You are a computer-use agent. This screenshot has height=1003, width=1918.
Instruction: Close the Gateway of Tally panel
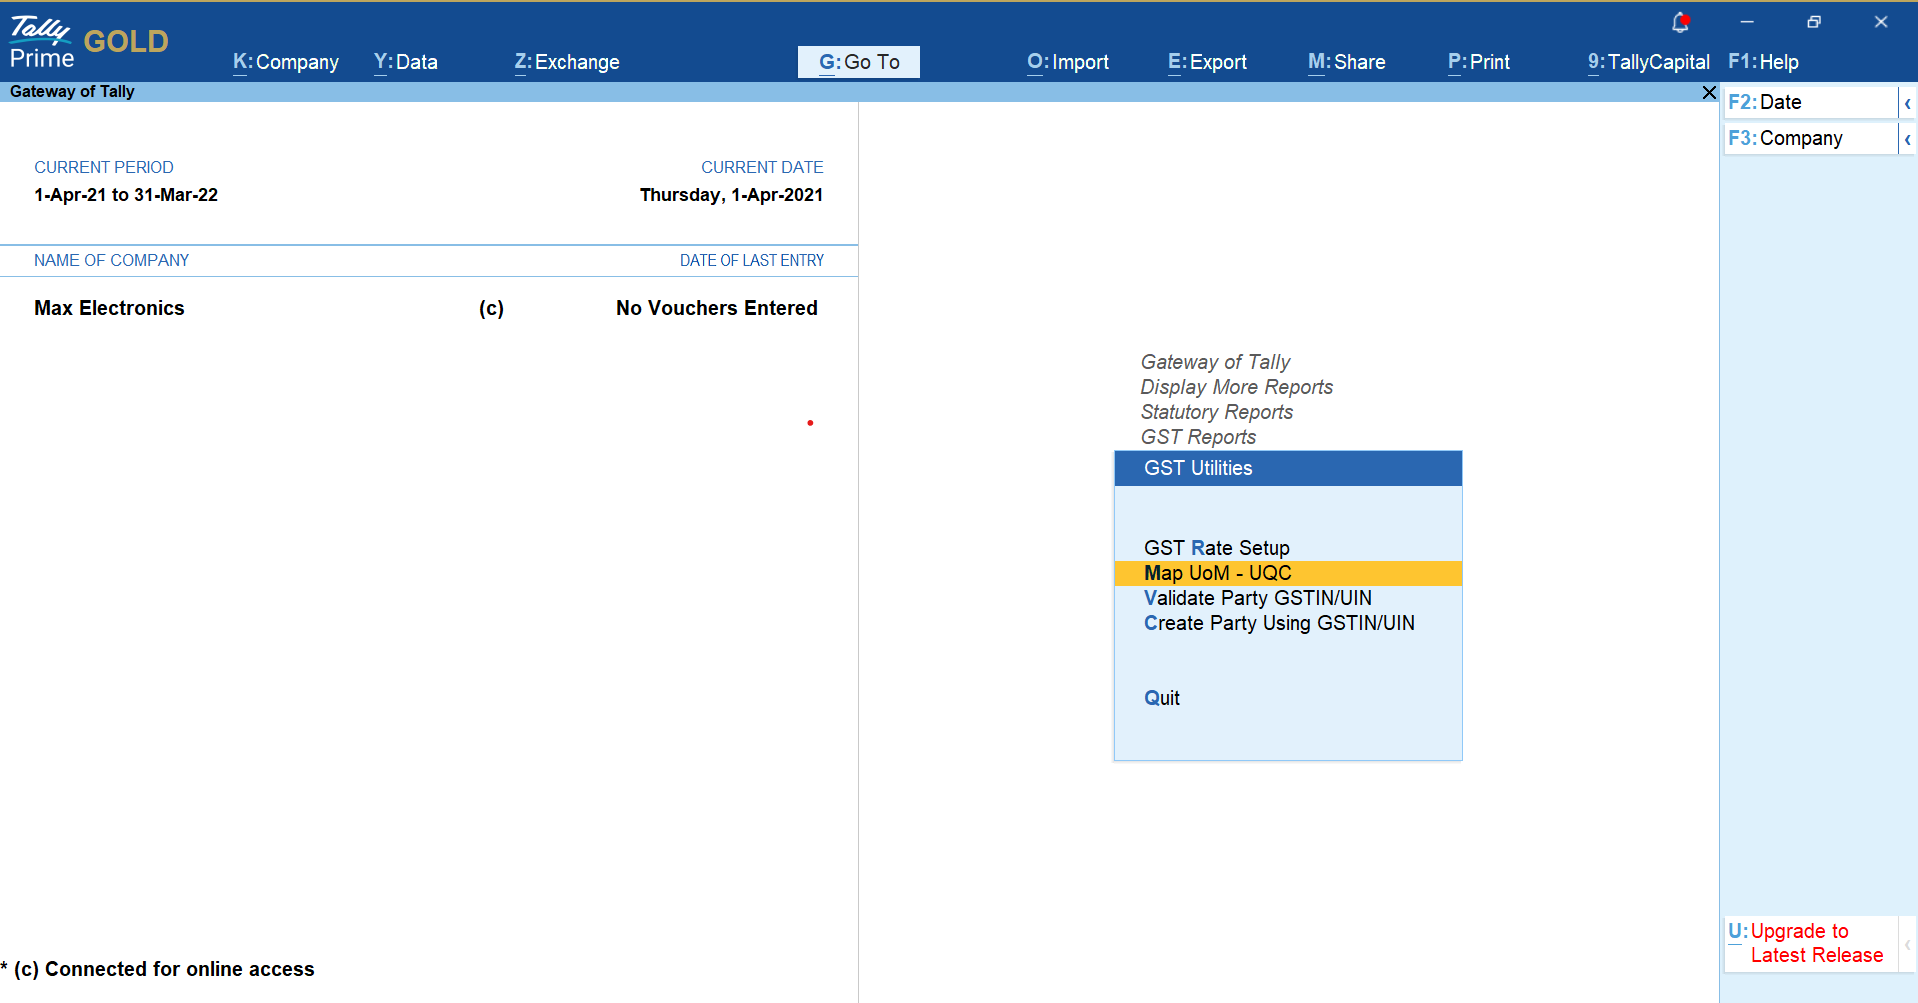(x=1709, y=92)
